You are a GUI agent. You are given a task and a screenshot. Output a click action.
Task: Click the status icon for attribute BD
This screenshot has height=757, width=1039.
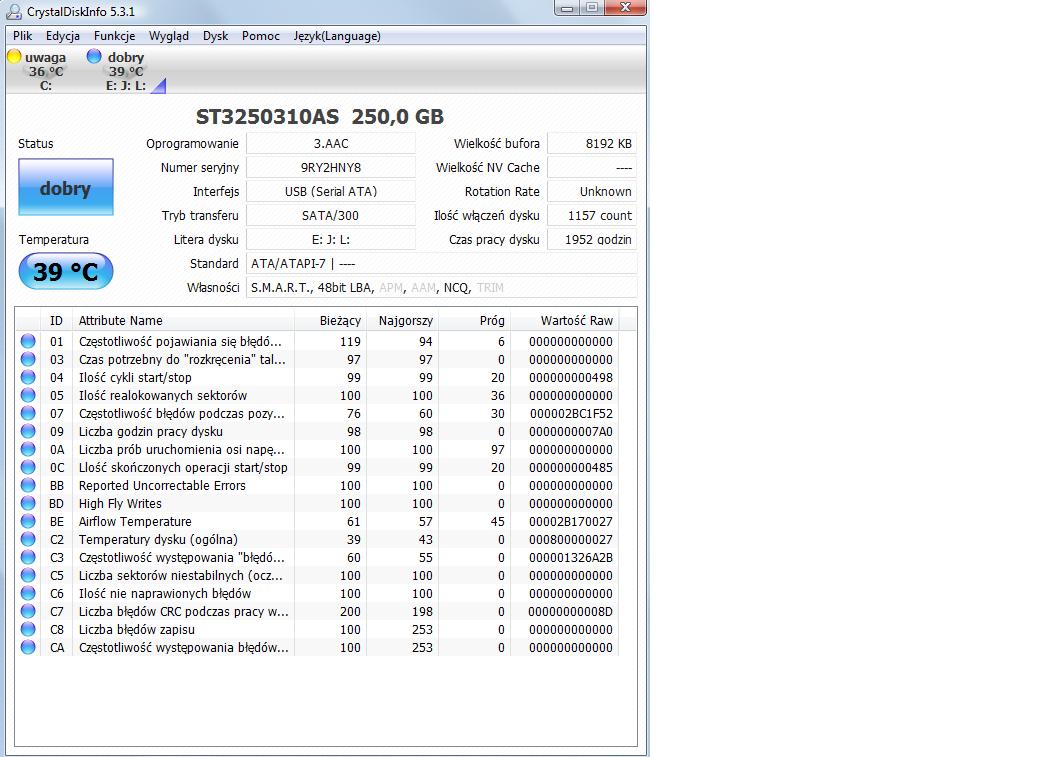(x=28, y=503)
